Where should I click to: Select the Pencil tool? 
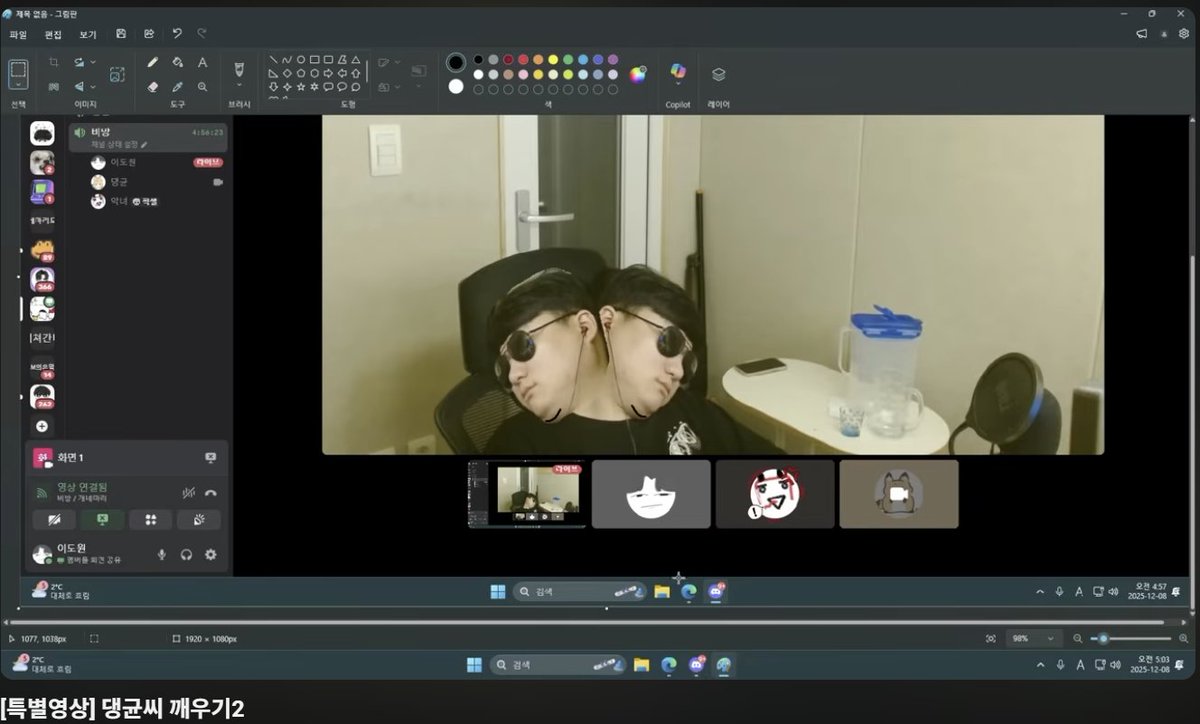coord(153,62)
